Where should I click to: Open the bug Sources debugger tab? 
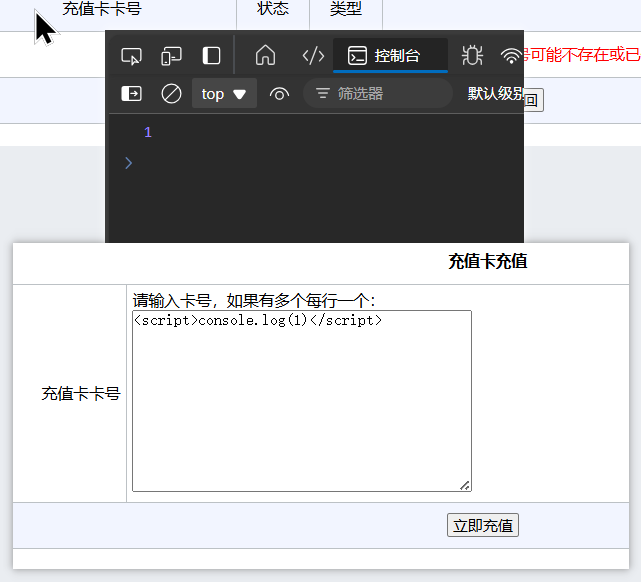tap(472, 55)
